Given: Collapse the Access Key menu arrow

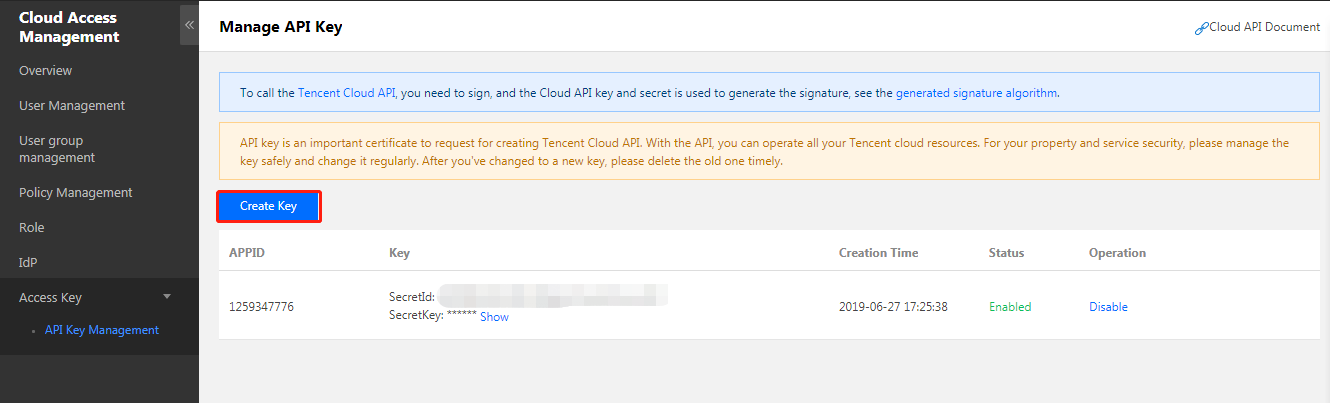Looking at the screenshot, I should [x=167, y=297].
